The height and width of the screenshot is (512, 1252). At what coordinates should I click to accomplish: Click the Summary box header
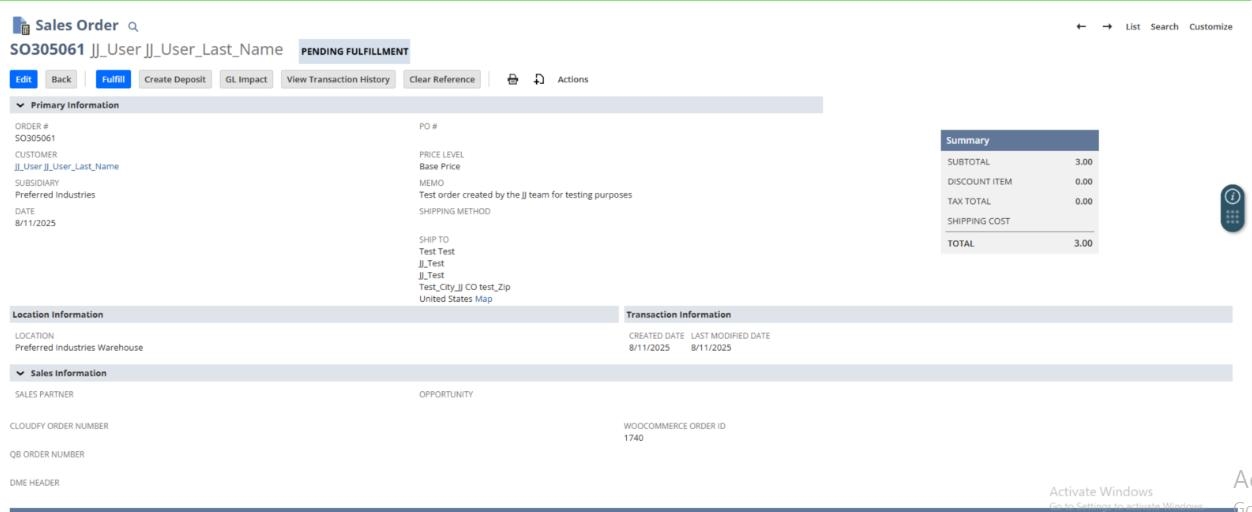[x=1020, y=141]
